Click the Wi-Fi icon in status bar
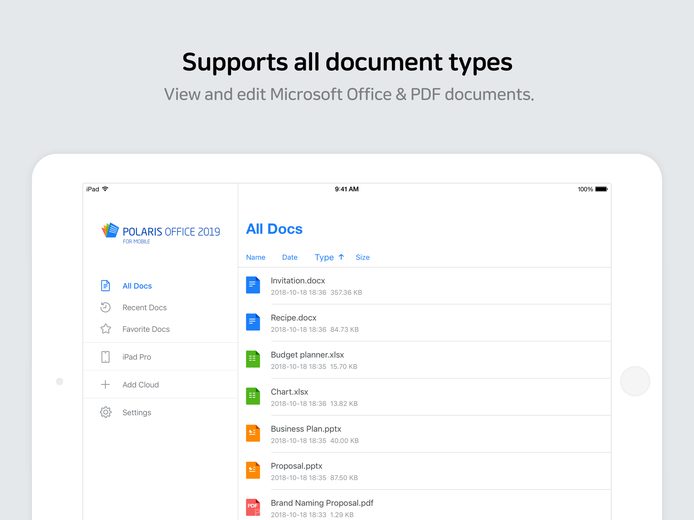 tap(105, 189)
